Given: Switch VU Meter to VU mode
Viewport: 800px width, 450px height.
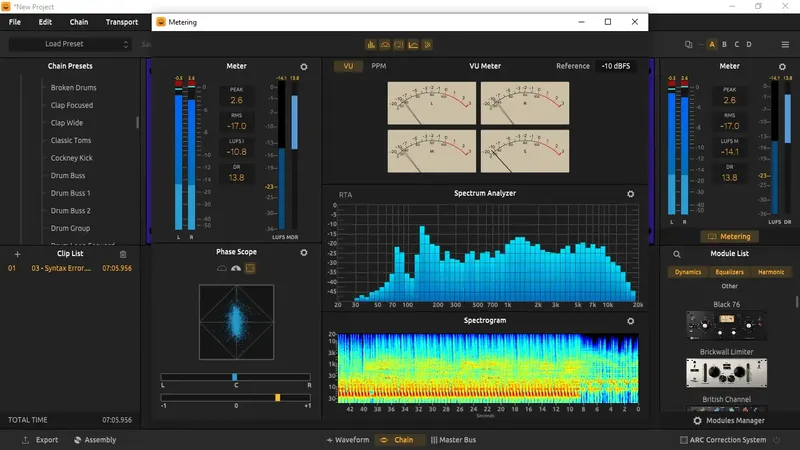Looking at the screenshot, I should coord(348,66).
